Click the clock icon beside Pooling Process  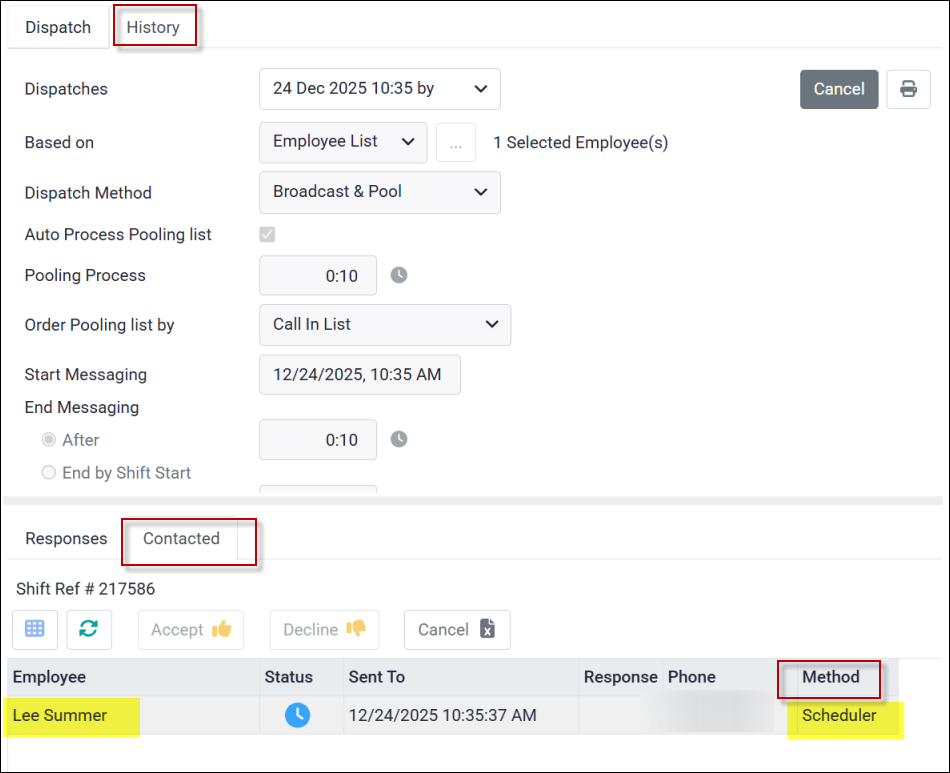click(x=399, y=275)
